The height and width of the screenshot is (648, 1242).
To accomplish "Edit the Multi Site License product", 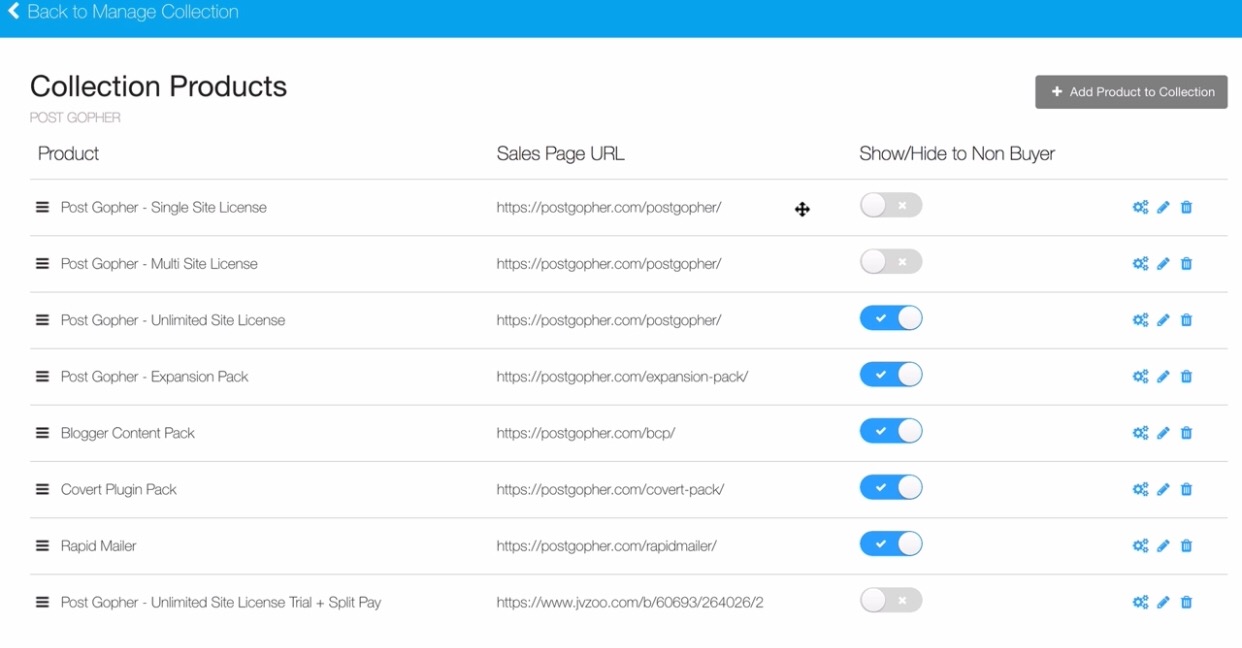I will [1163, 264].
